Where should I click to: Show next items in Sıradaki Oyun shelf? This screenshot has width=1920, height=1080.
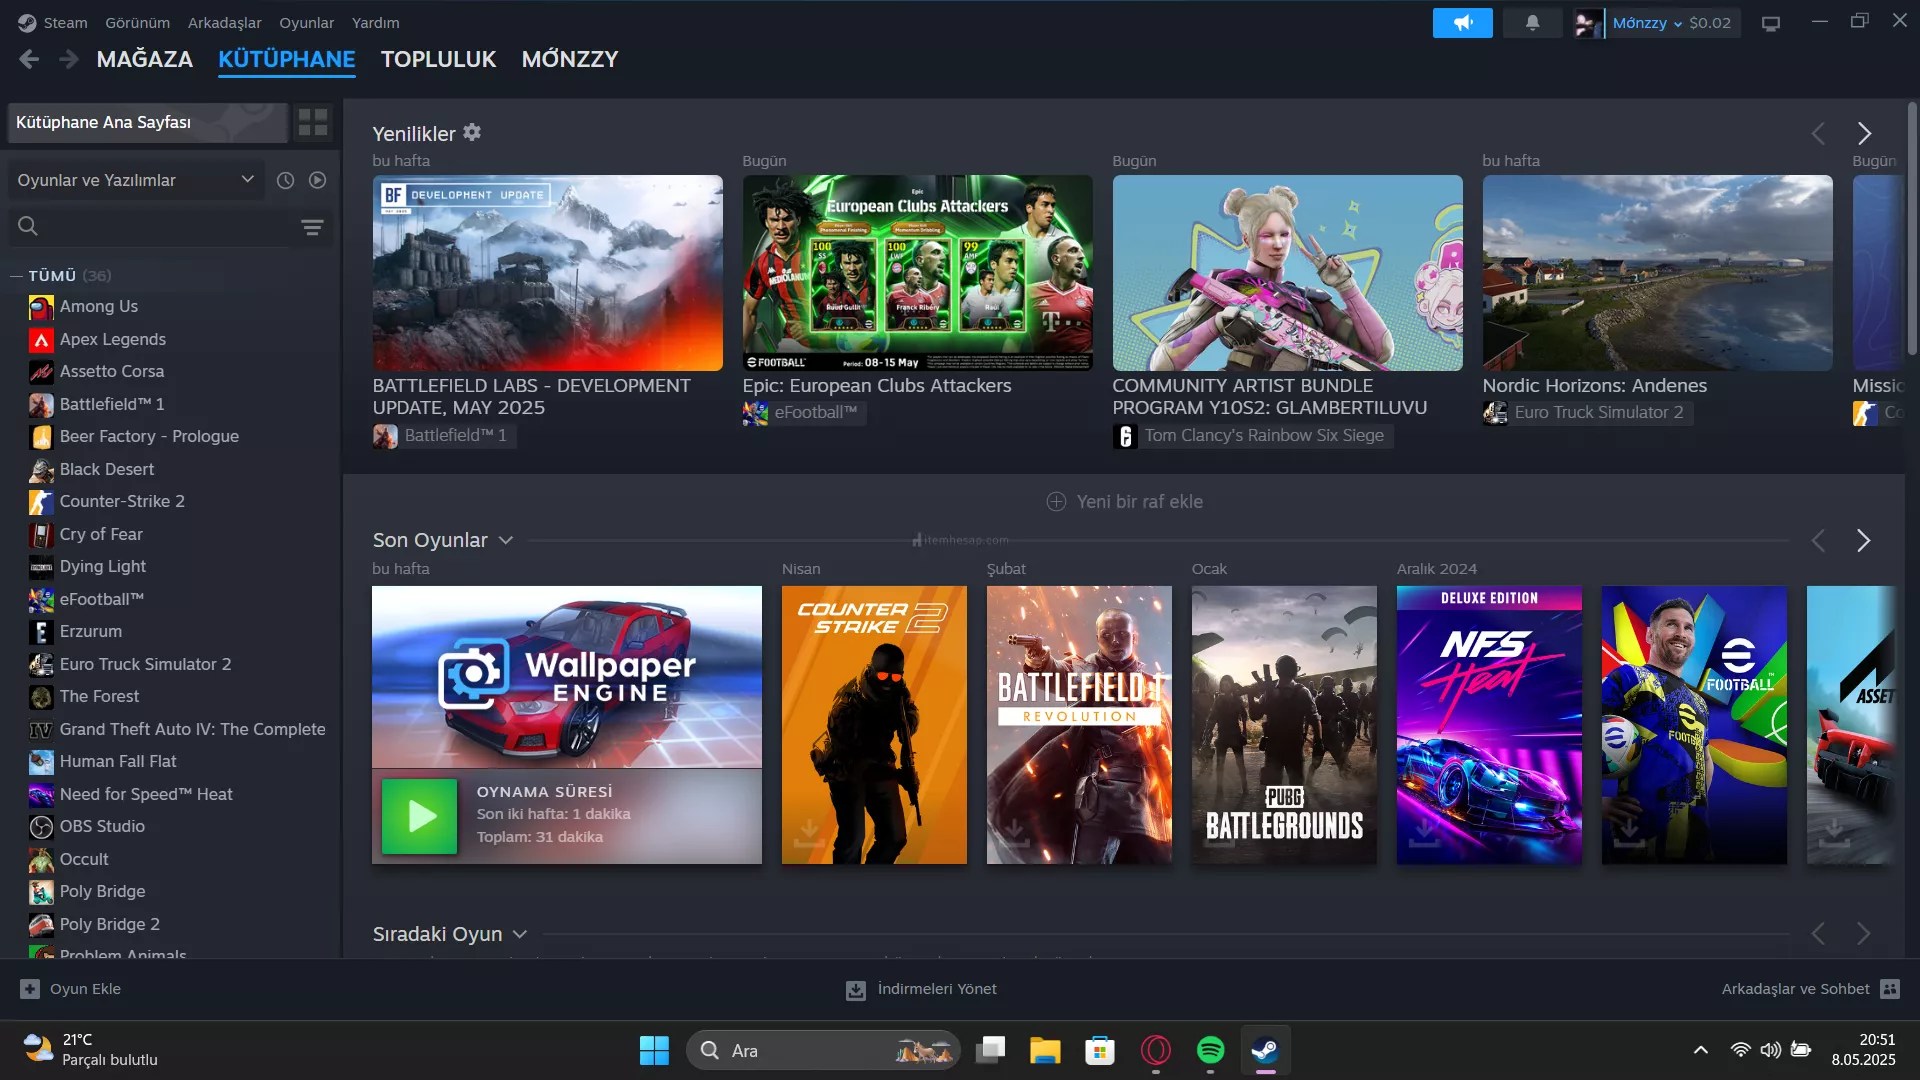click(x=1863, y=934)
